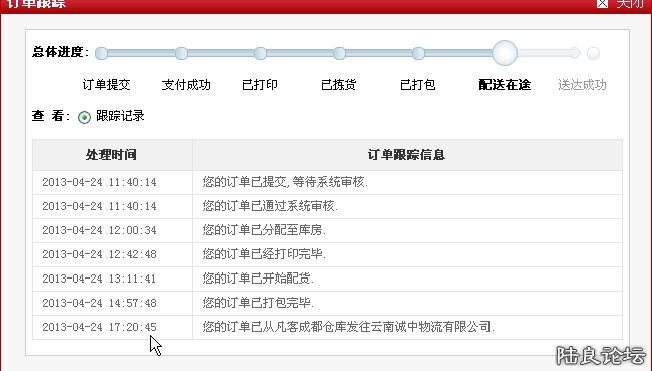Click the 送达成功 greyed step label
The height and width of the screenshot is (371, 652).
click(582, 85)
